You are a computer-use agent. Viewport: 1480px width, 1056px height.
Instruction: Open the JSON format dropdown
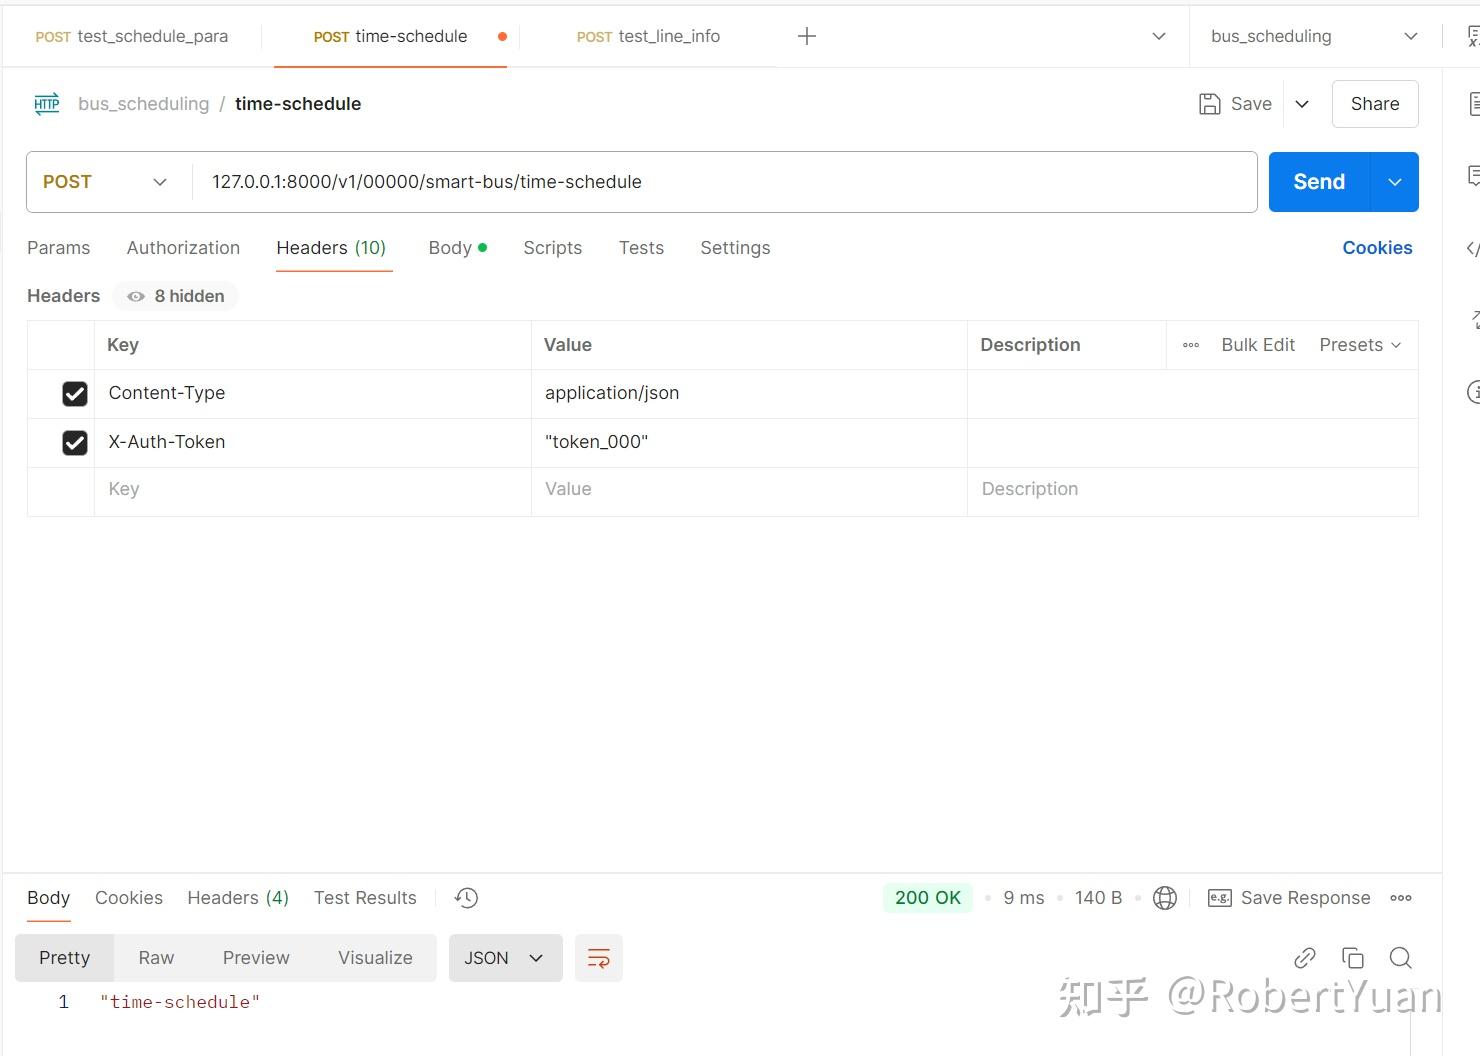[505, 958]
